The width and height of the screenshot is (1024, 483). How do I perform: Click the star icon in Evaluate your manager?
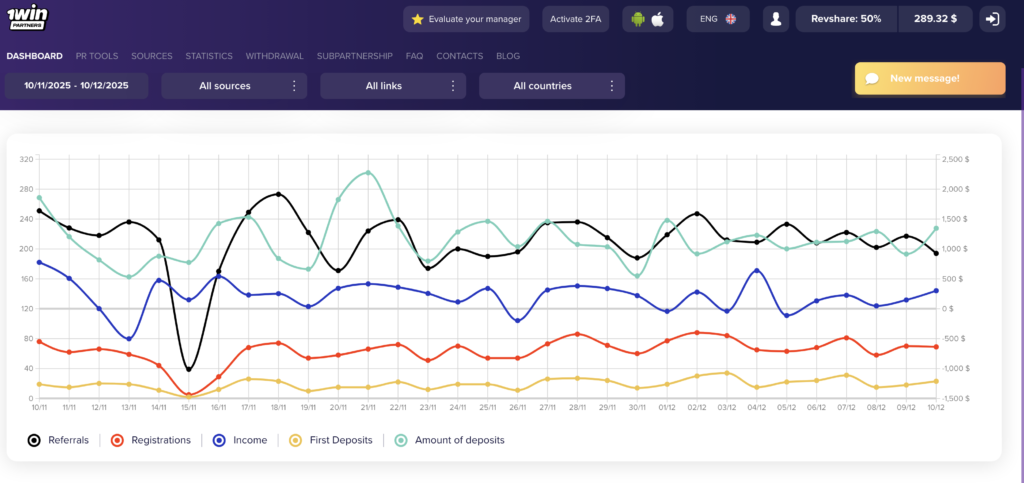418,19
